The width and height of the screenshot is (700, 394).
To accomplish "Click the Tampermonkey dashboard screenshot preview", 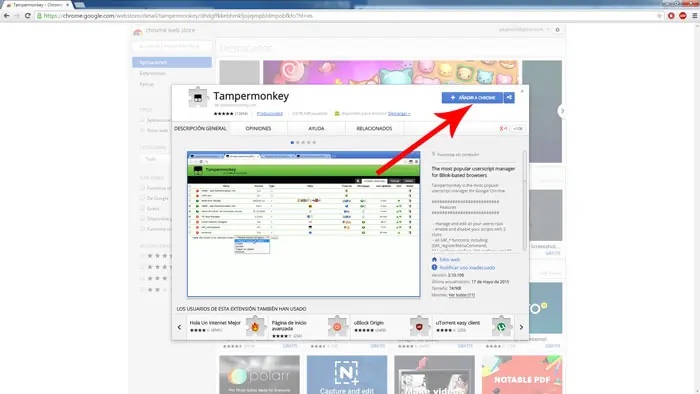I will (304, 224).
